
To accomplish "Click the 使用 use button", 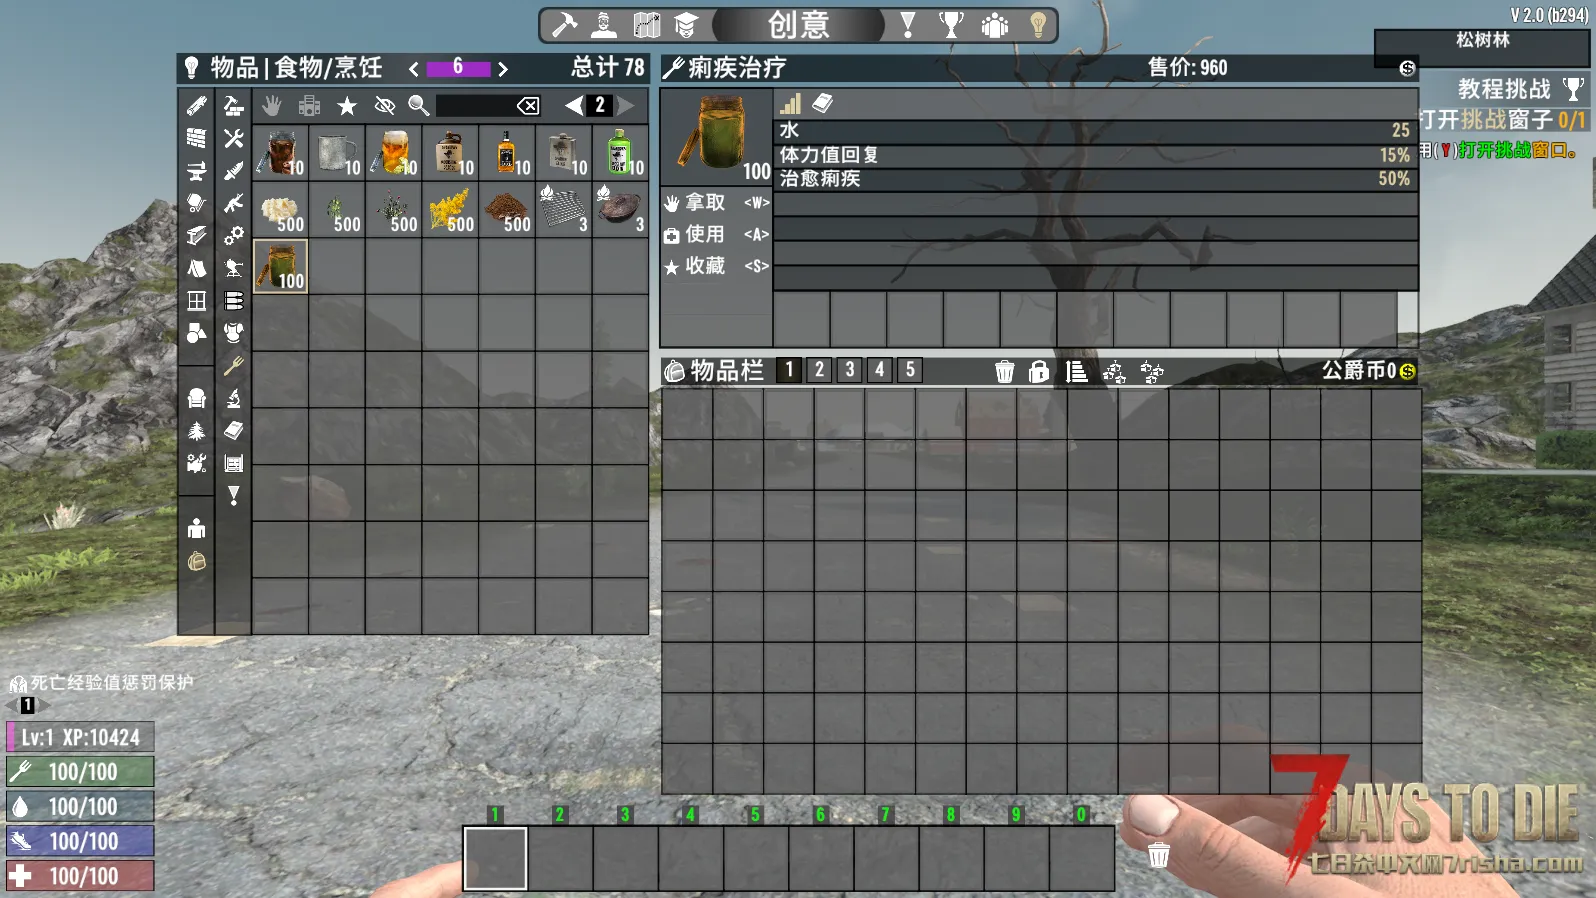I will 716,234.
